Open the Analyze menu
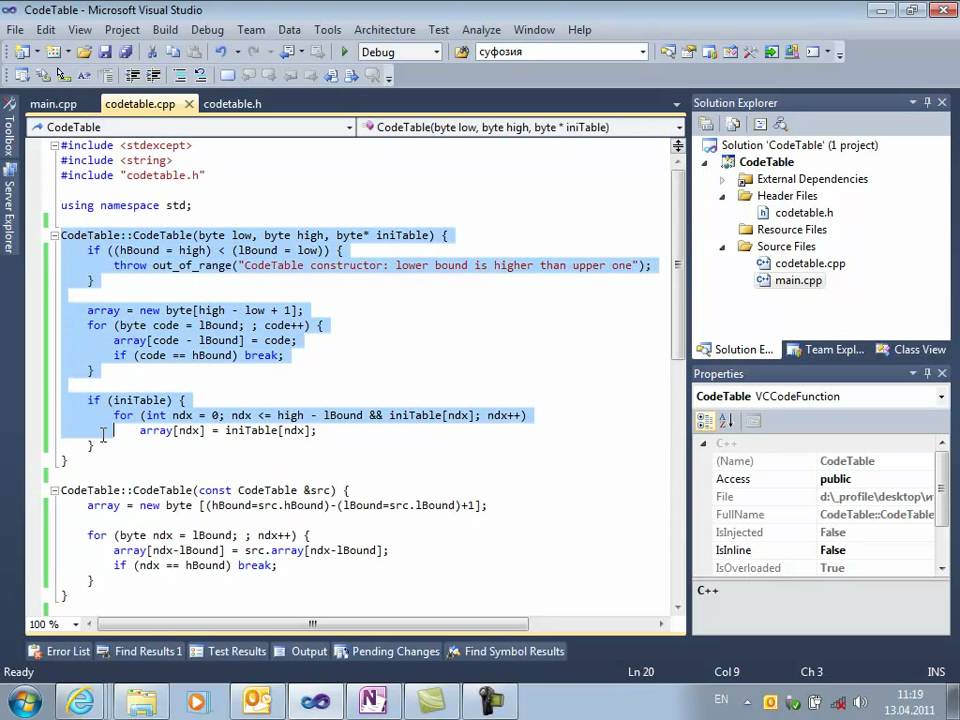Image resolution: width=960 pixels, height=720 pixels. (x=481, y=30)
